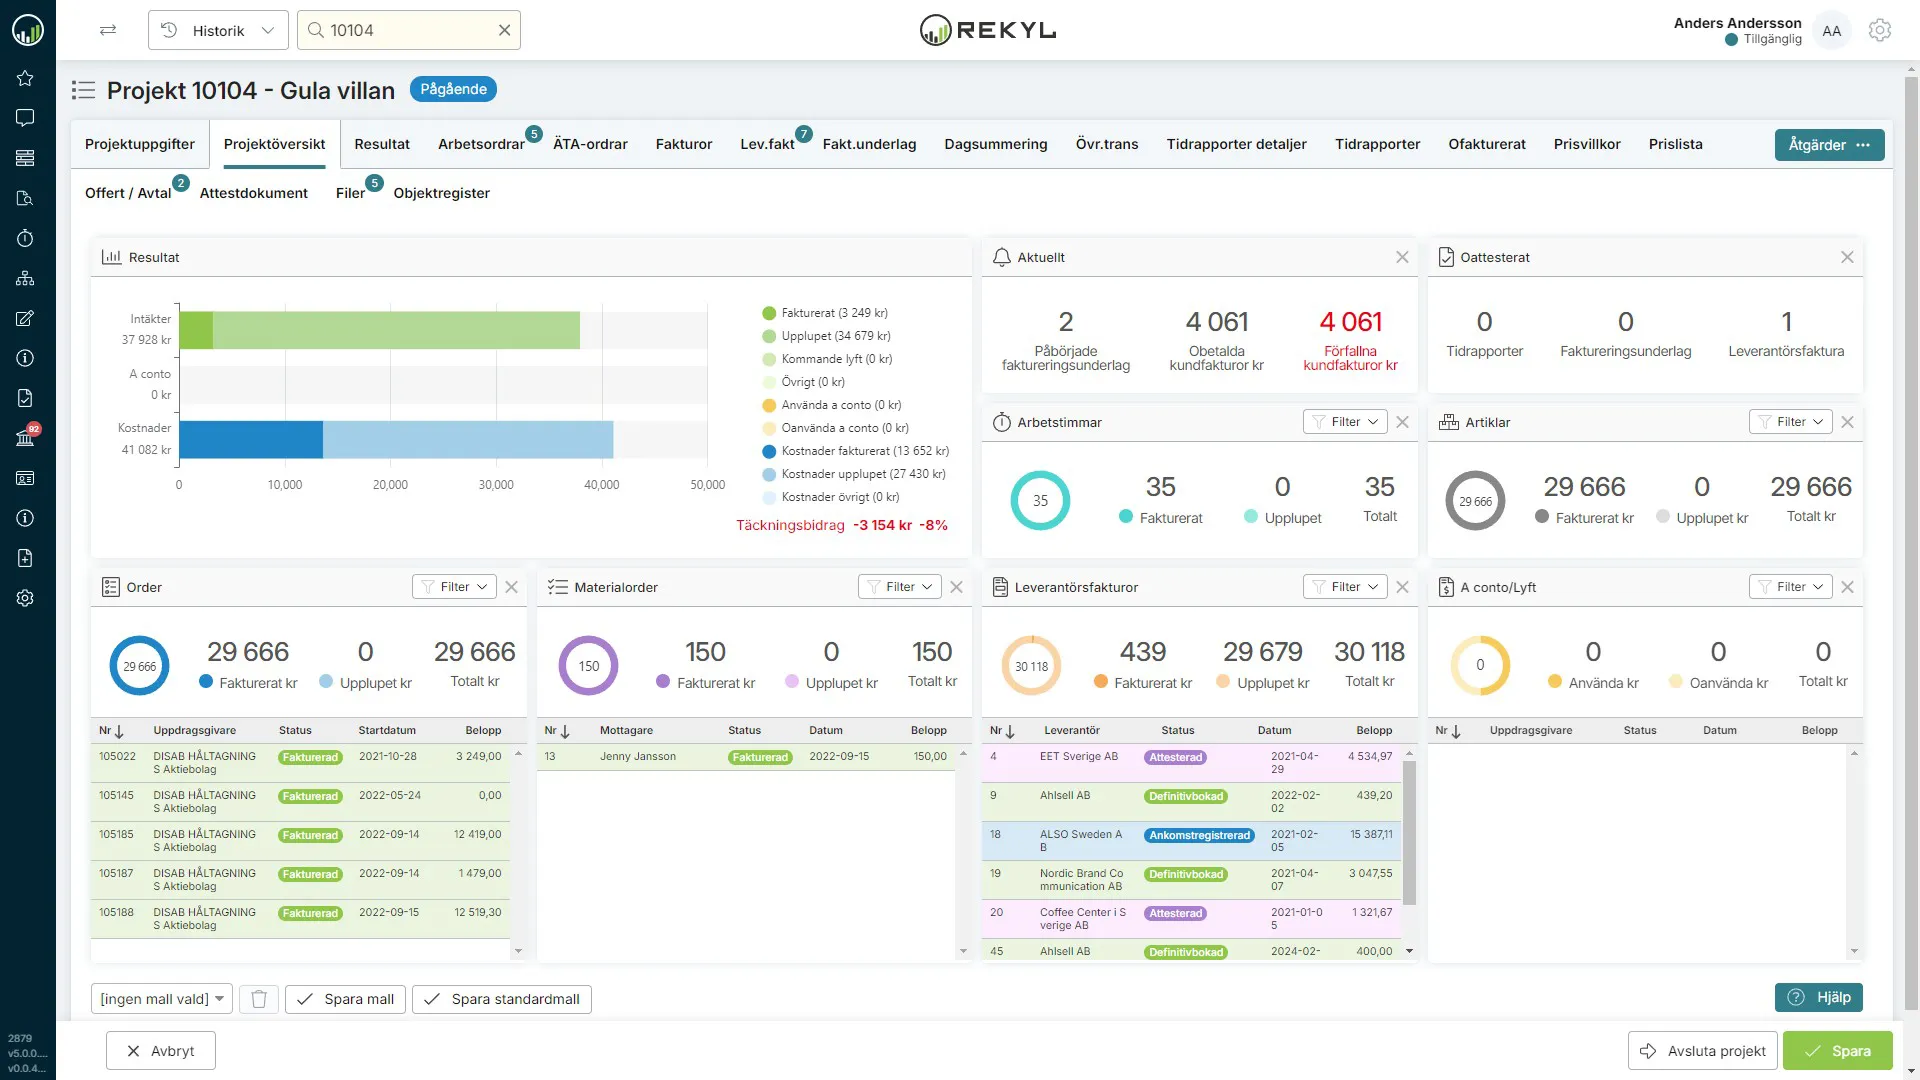Screen dimensions: 1920x1080
Task: Close the Arbetstimmar widget
Action: tap(1402, 422)
